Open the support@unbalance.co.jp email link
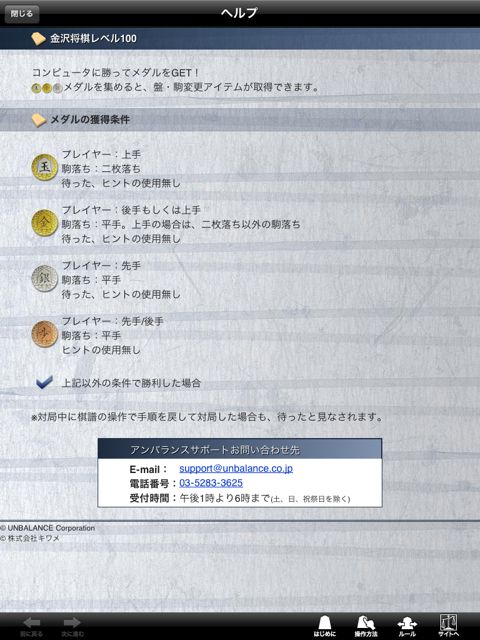This screenshot has height=640, width=480. click(236, 468)
